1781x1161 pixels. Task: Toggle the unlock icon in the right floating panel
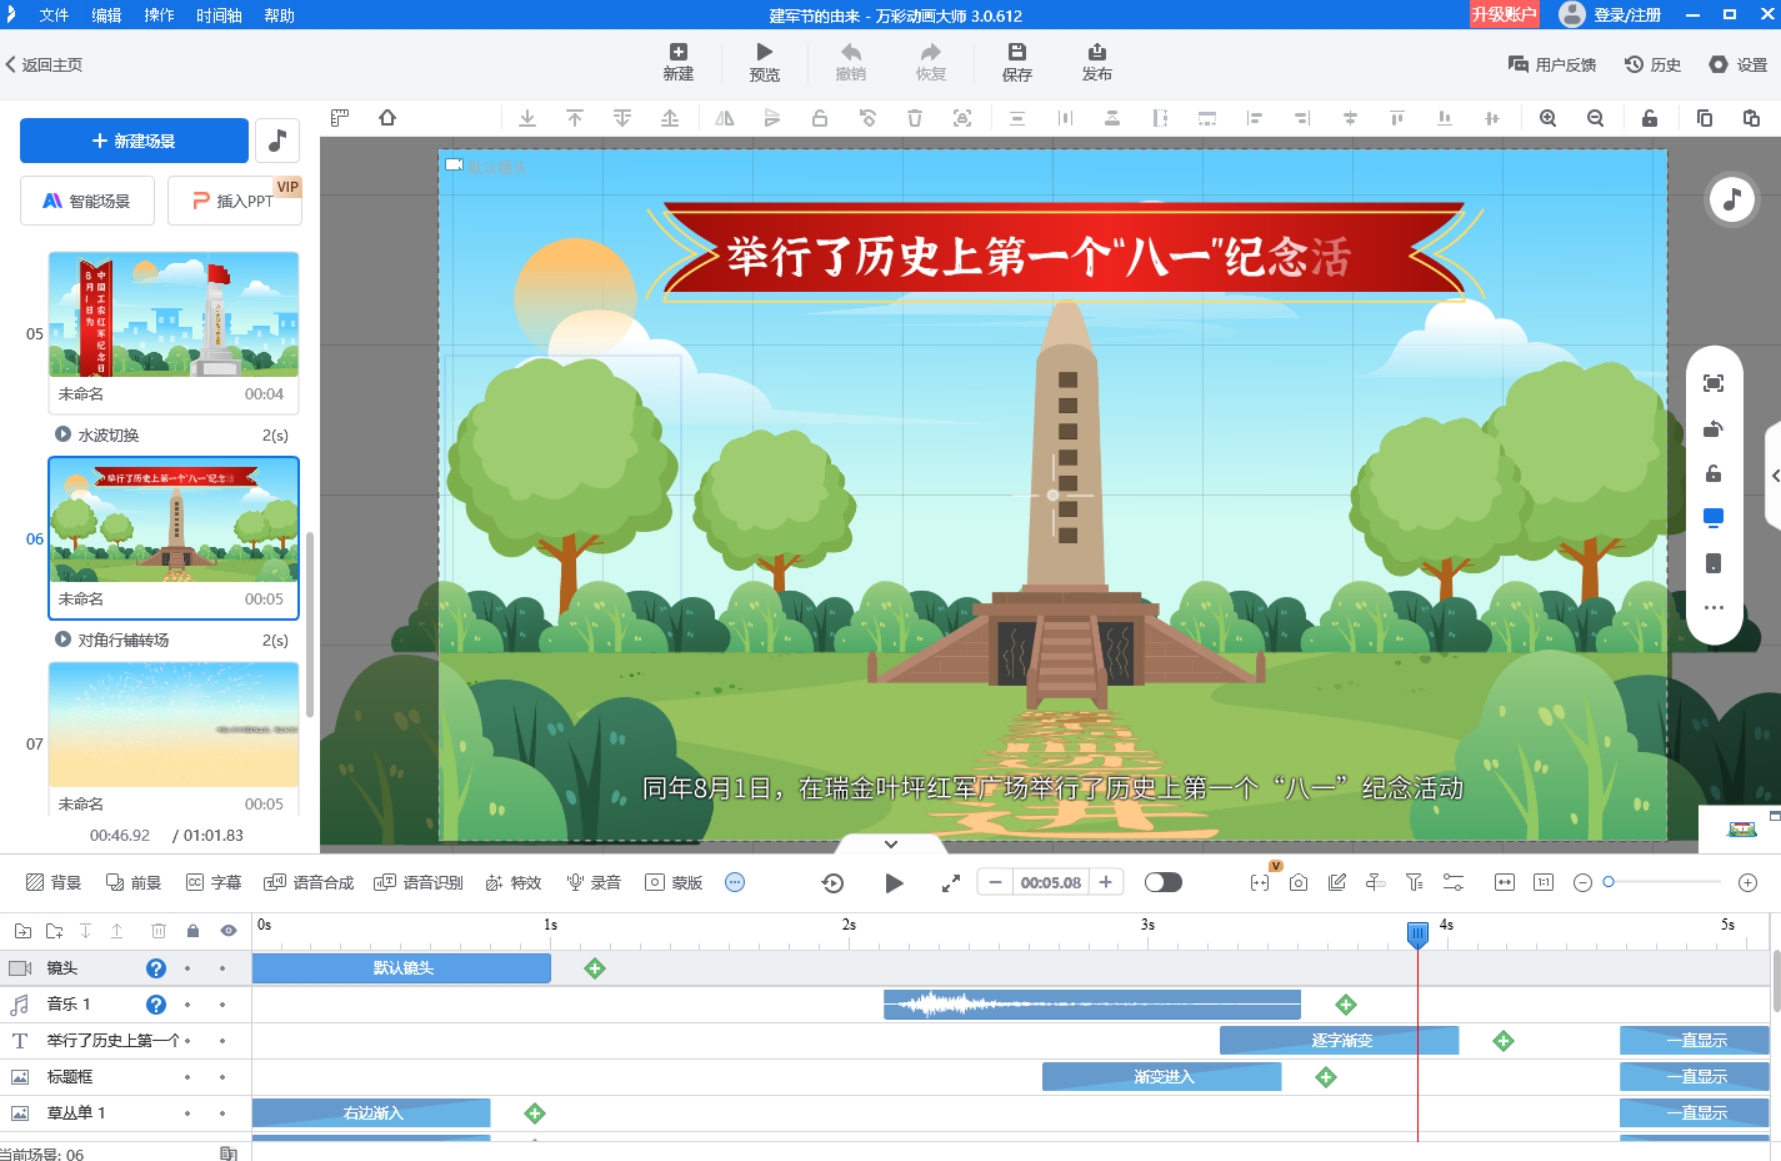click(x=1713, y=473)
